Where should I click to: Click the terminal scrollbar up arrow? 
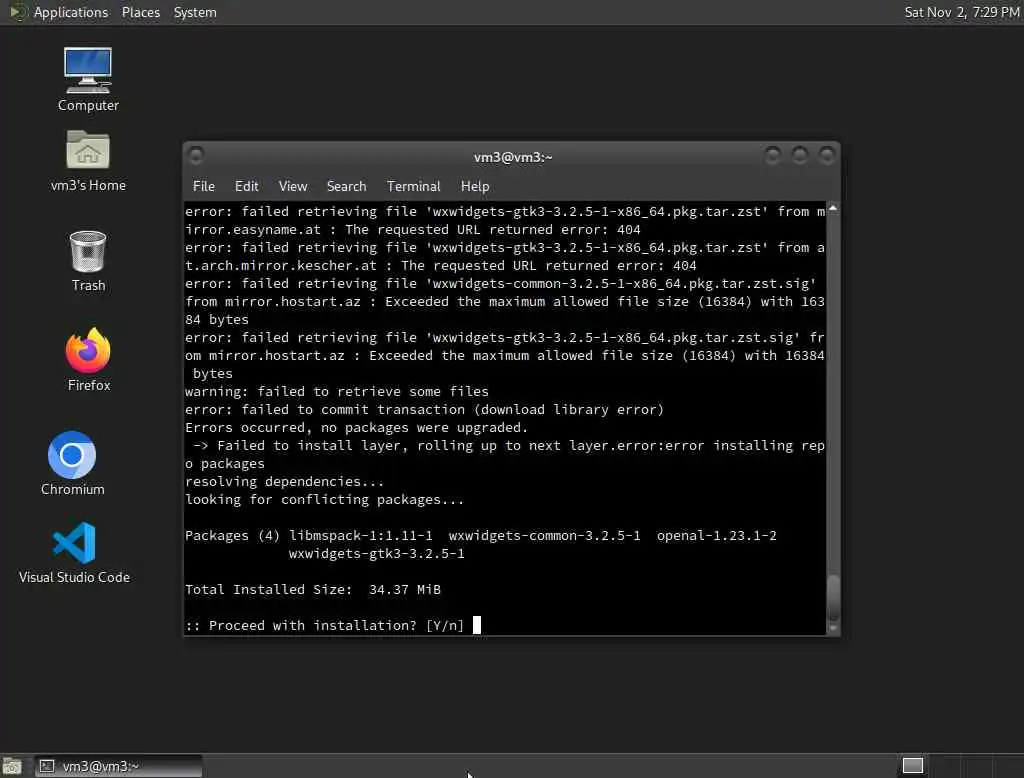tap(833, 208)
